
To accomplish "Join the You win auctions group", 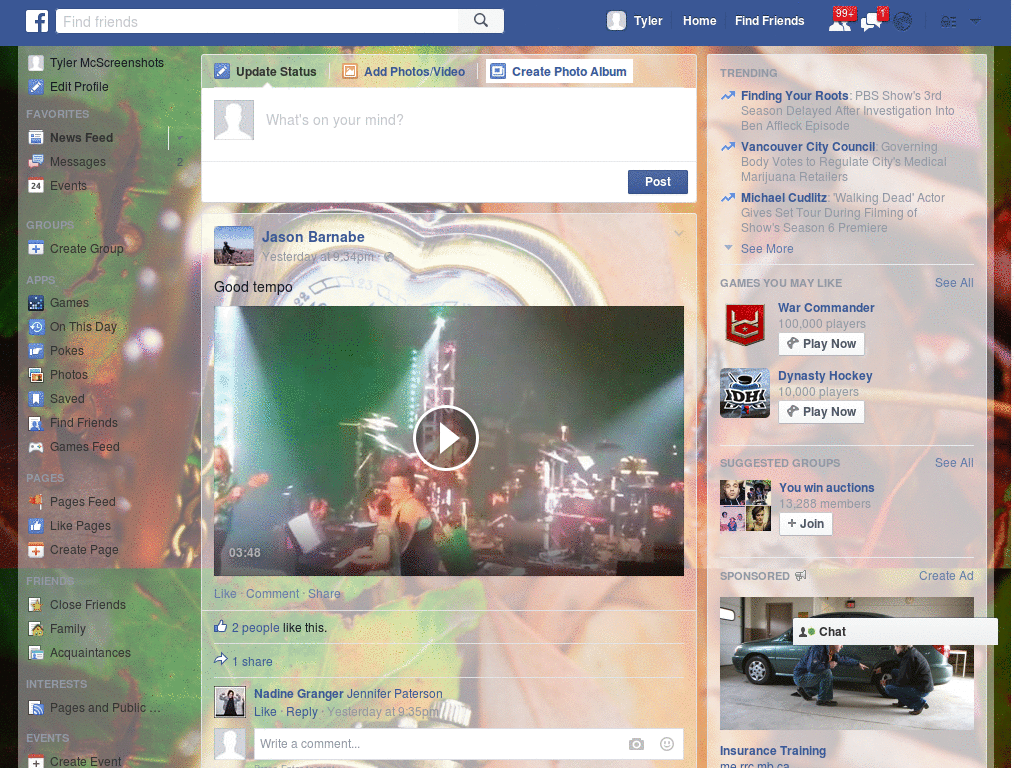I will point(806,523).
